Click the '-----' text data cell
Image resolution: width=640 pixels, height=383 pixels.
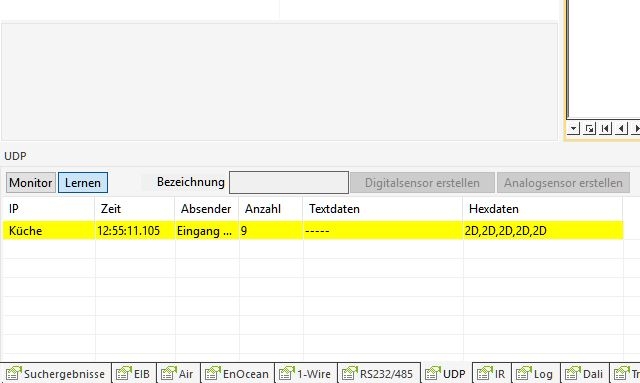coord(317,231)
